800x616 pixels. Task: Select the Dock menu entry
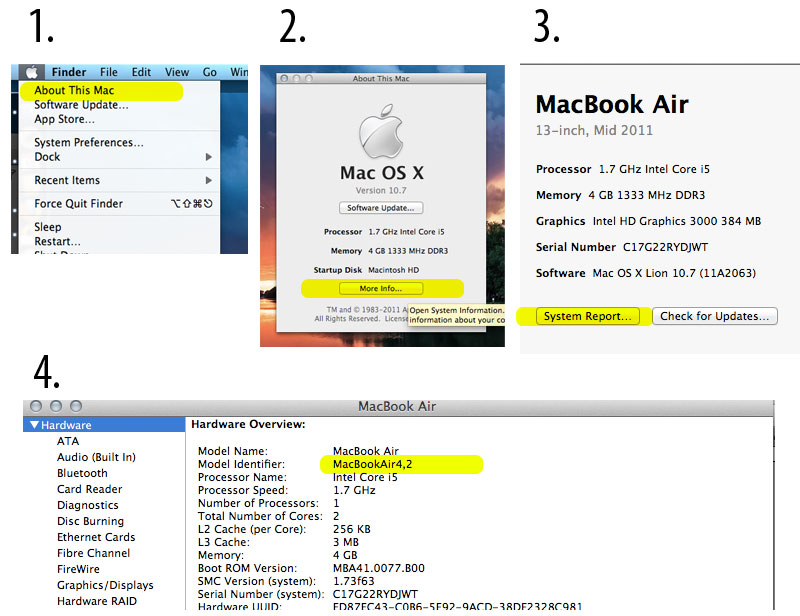pos(47,157)
